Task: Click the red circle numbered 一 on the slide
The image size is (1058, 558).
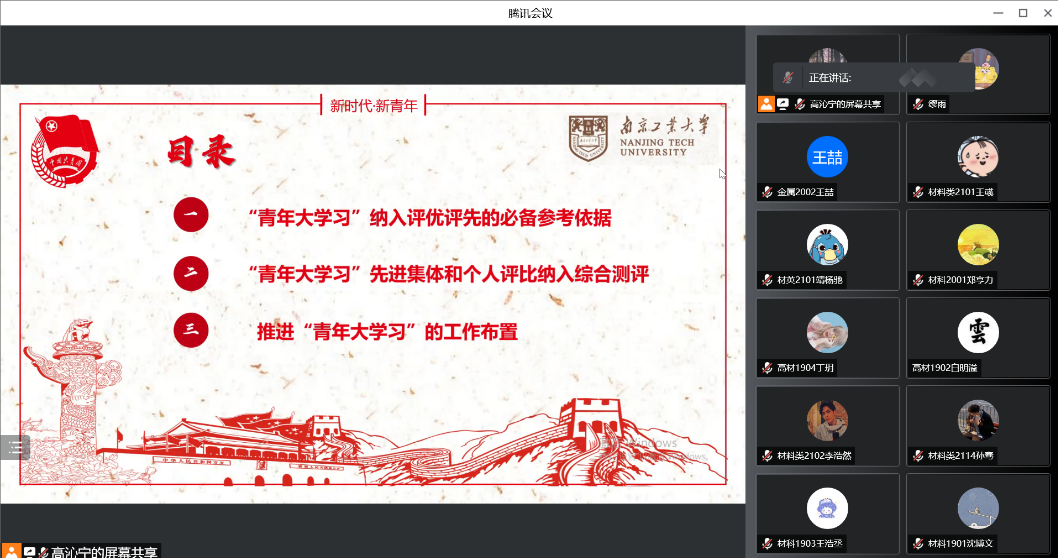Action: click(x=191, y=216)
